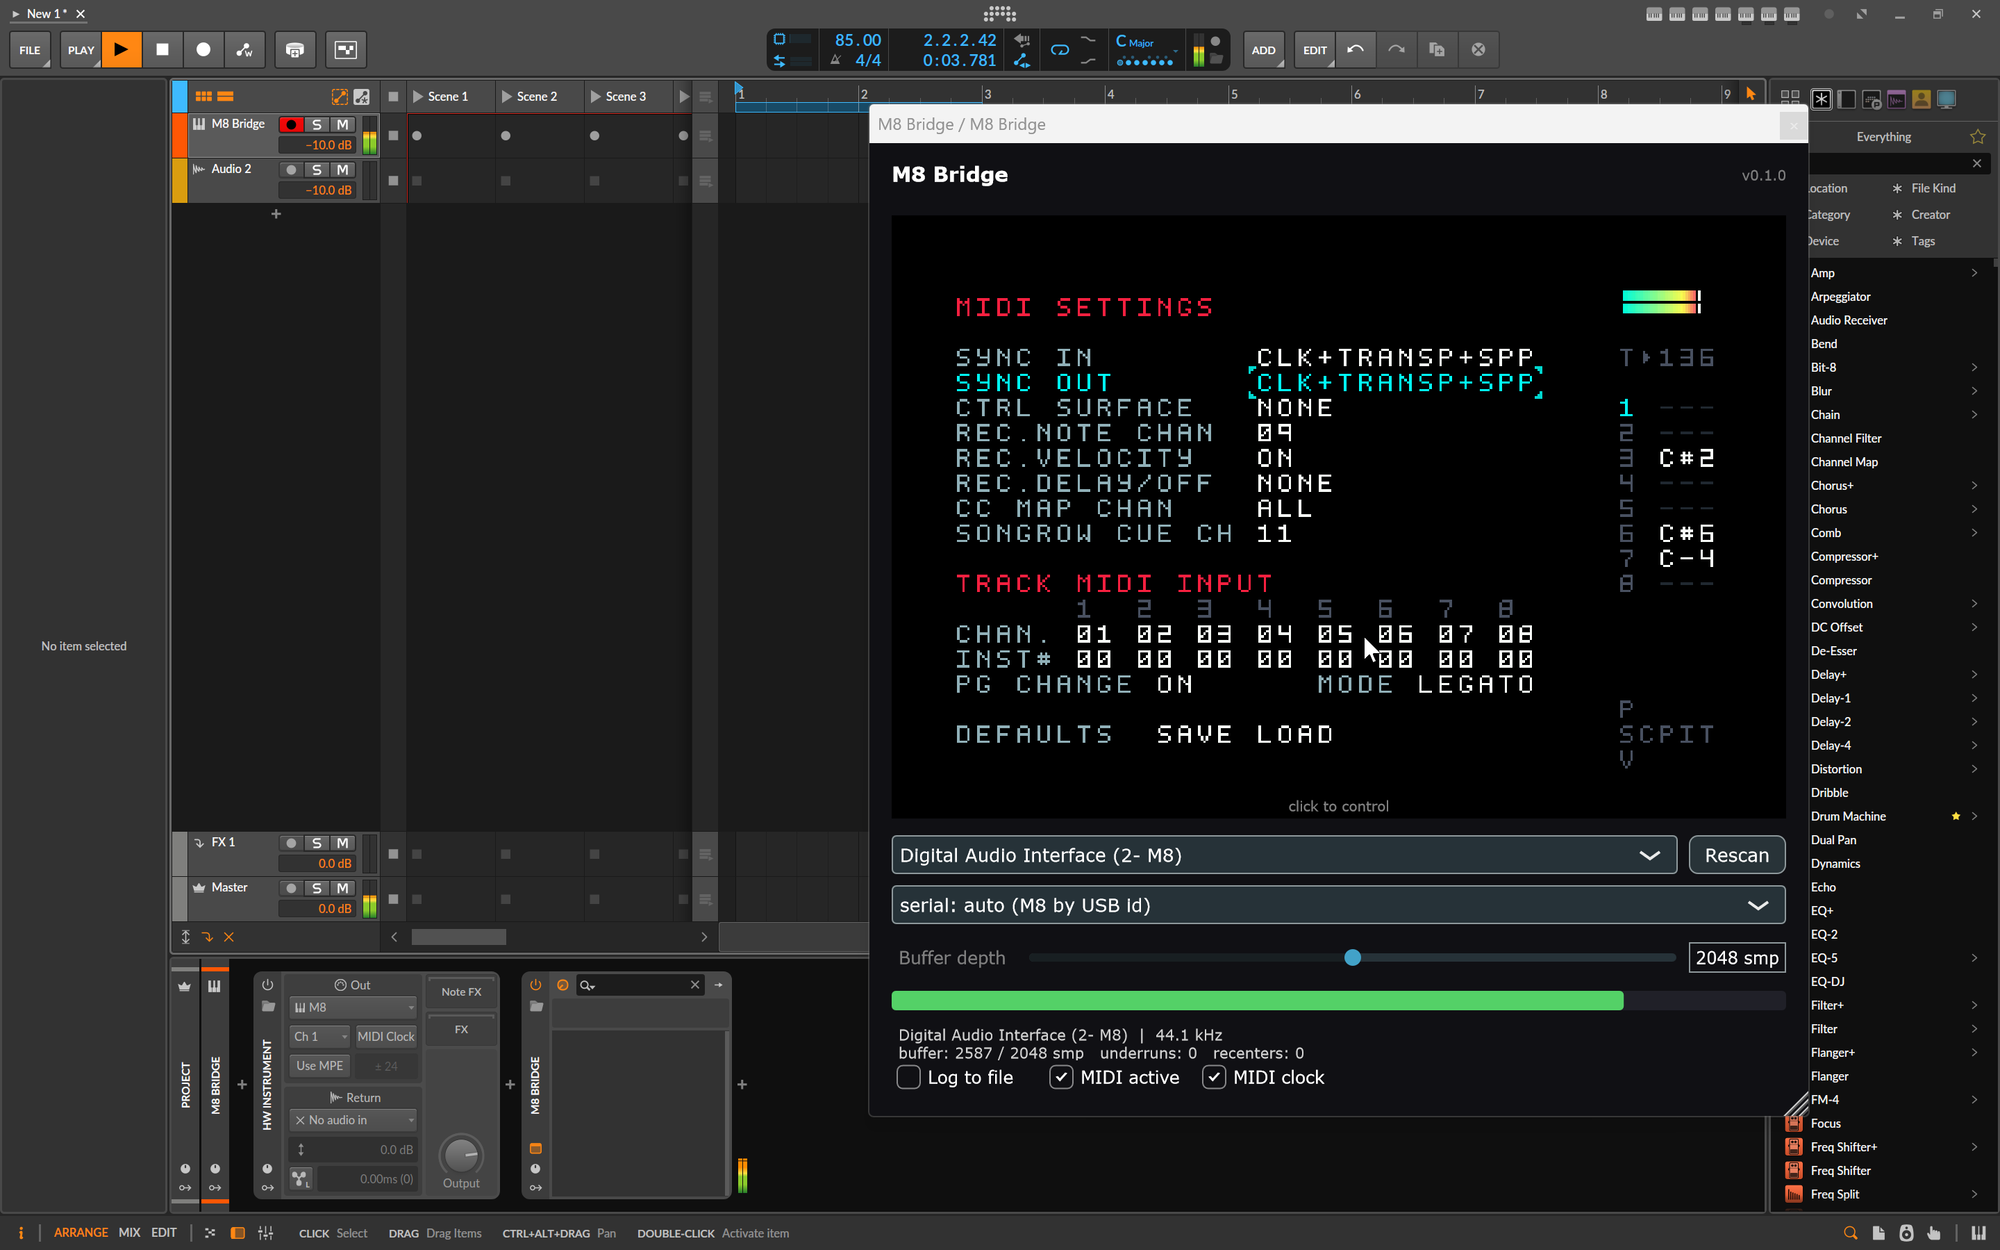Open the PLAY menu
The image size is (2000, 1250).
coord(81,49)
